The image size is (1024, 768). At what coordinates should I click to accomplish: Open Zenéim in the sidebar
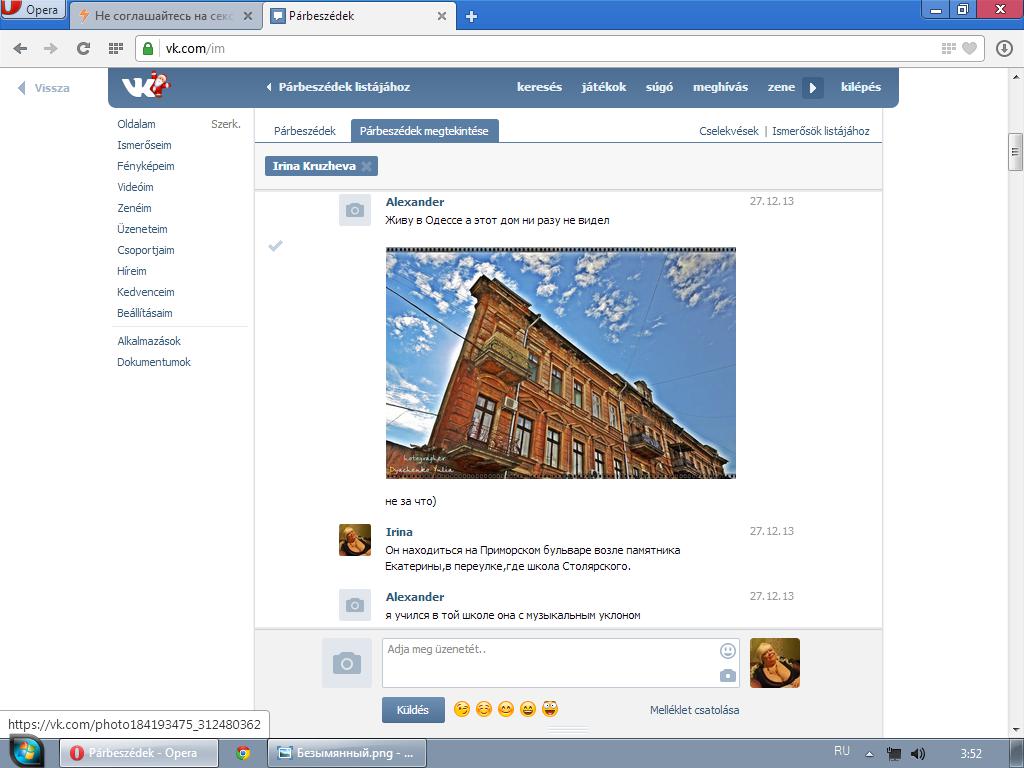pyautogui.click(x=134, y=208)
